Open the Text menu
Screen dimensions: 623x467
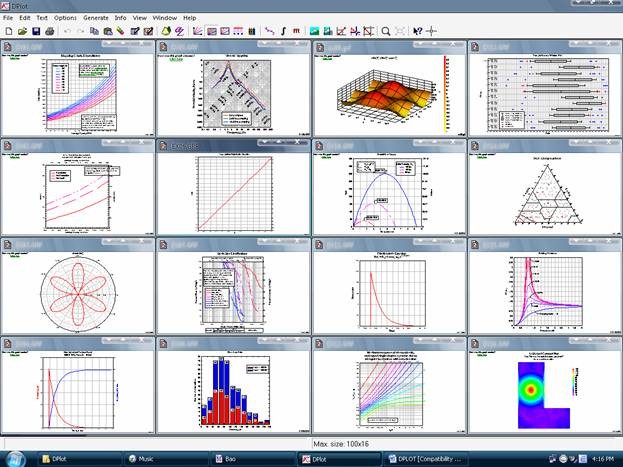point(42,18)
